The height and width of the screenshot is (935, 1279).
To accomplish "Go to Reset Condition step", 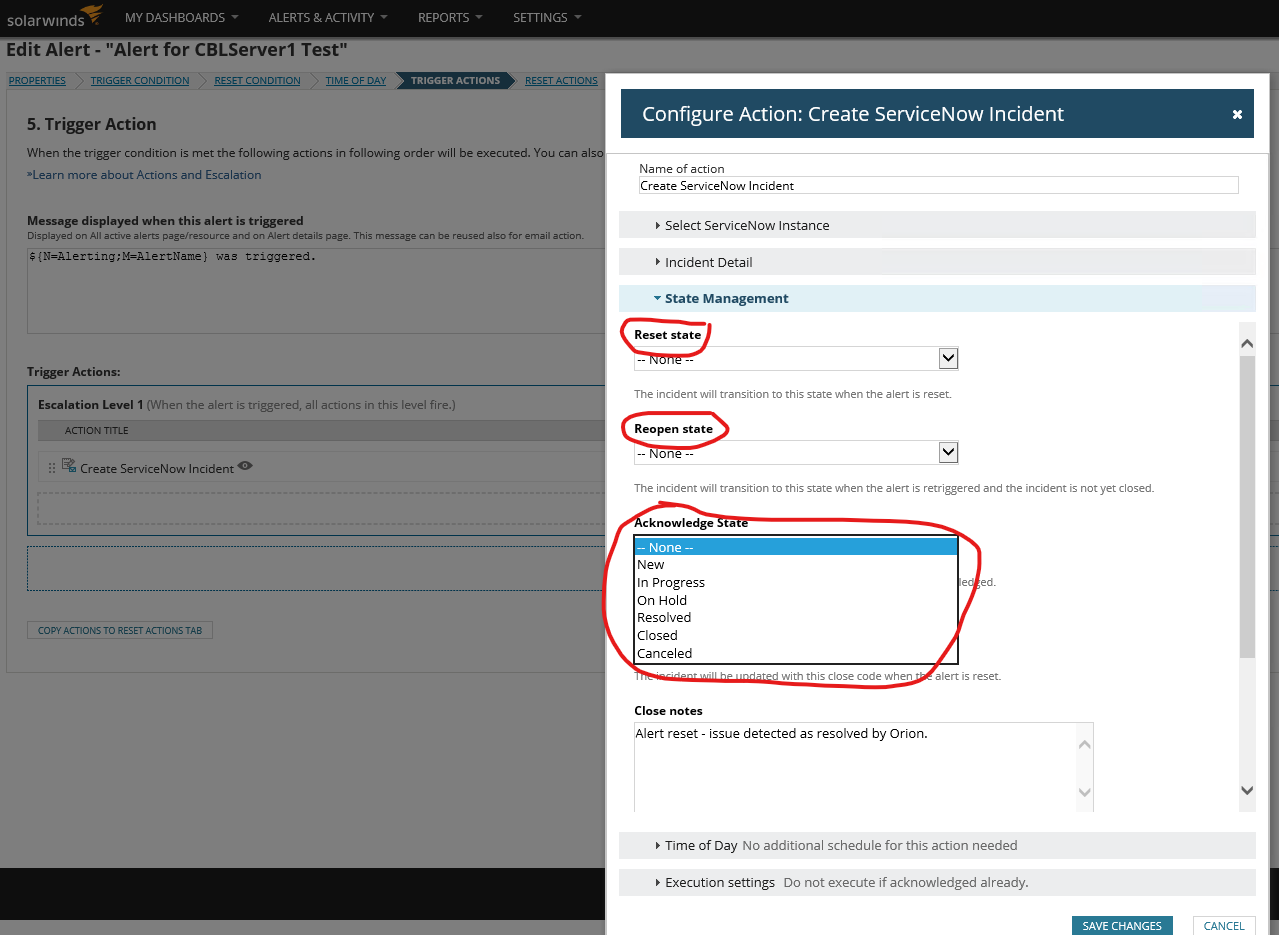I will (x=257, y=81).
